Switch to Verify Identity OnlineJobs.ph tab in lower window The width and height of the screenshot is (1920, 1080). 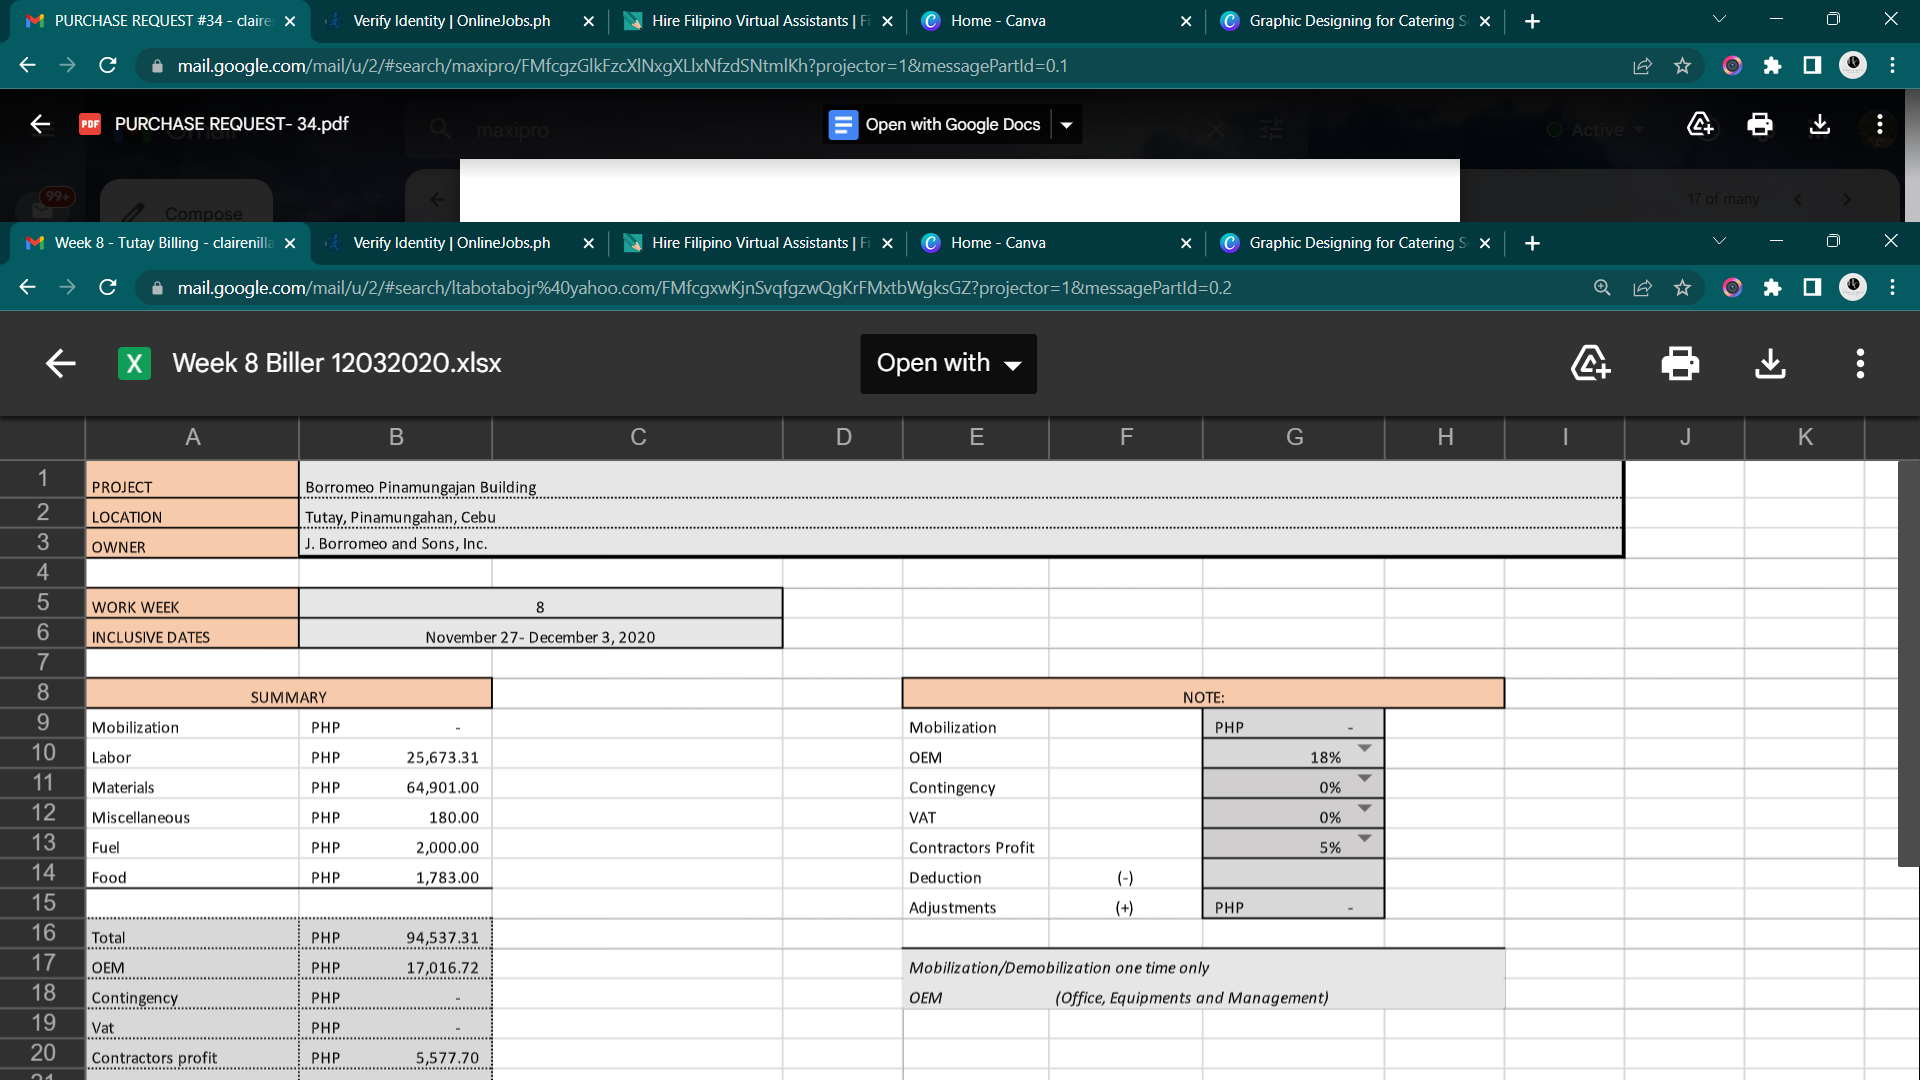[450, 243]
